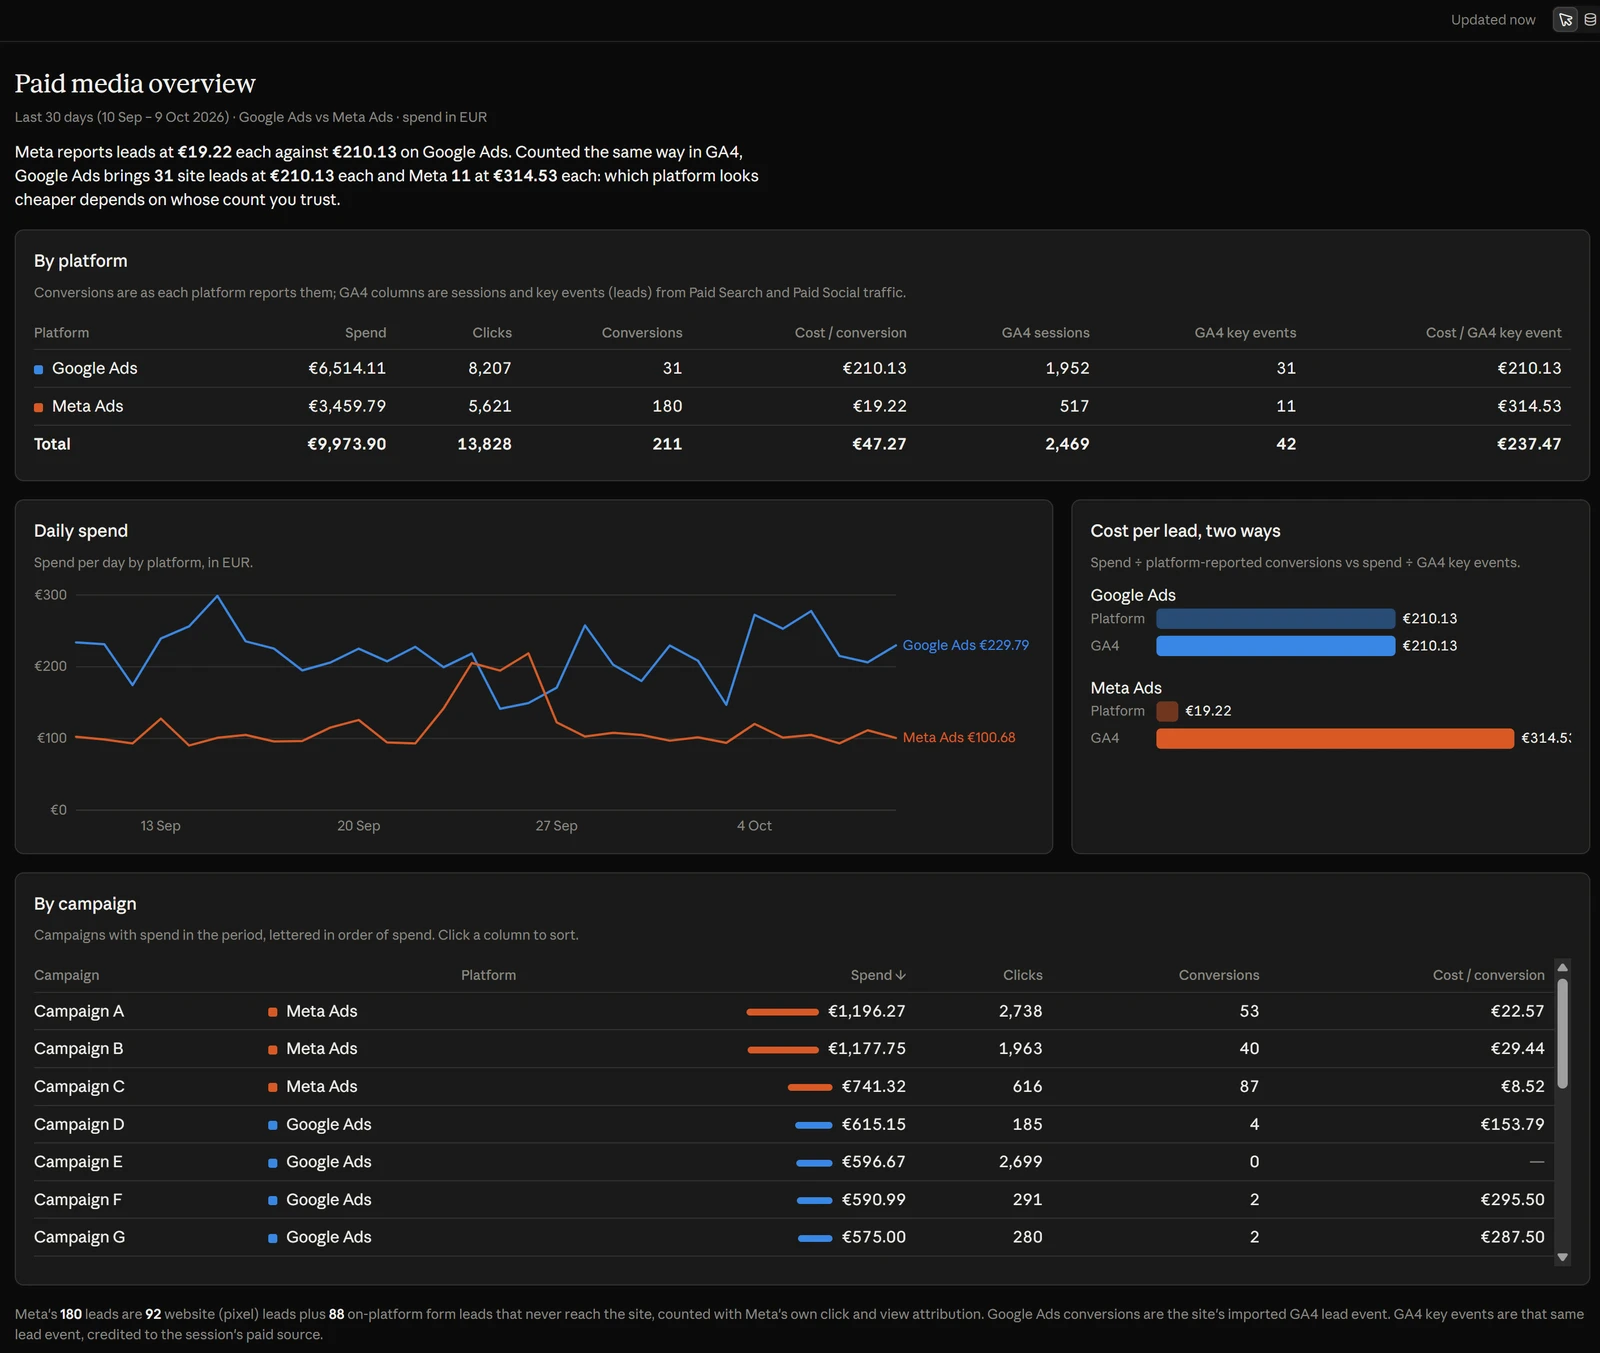This screenshot has width=1600, height=1353.
Task: Click Campaign A spend value €1,196.27
Action: 866,1011
